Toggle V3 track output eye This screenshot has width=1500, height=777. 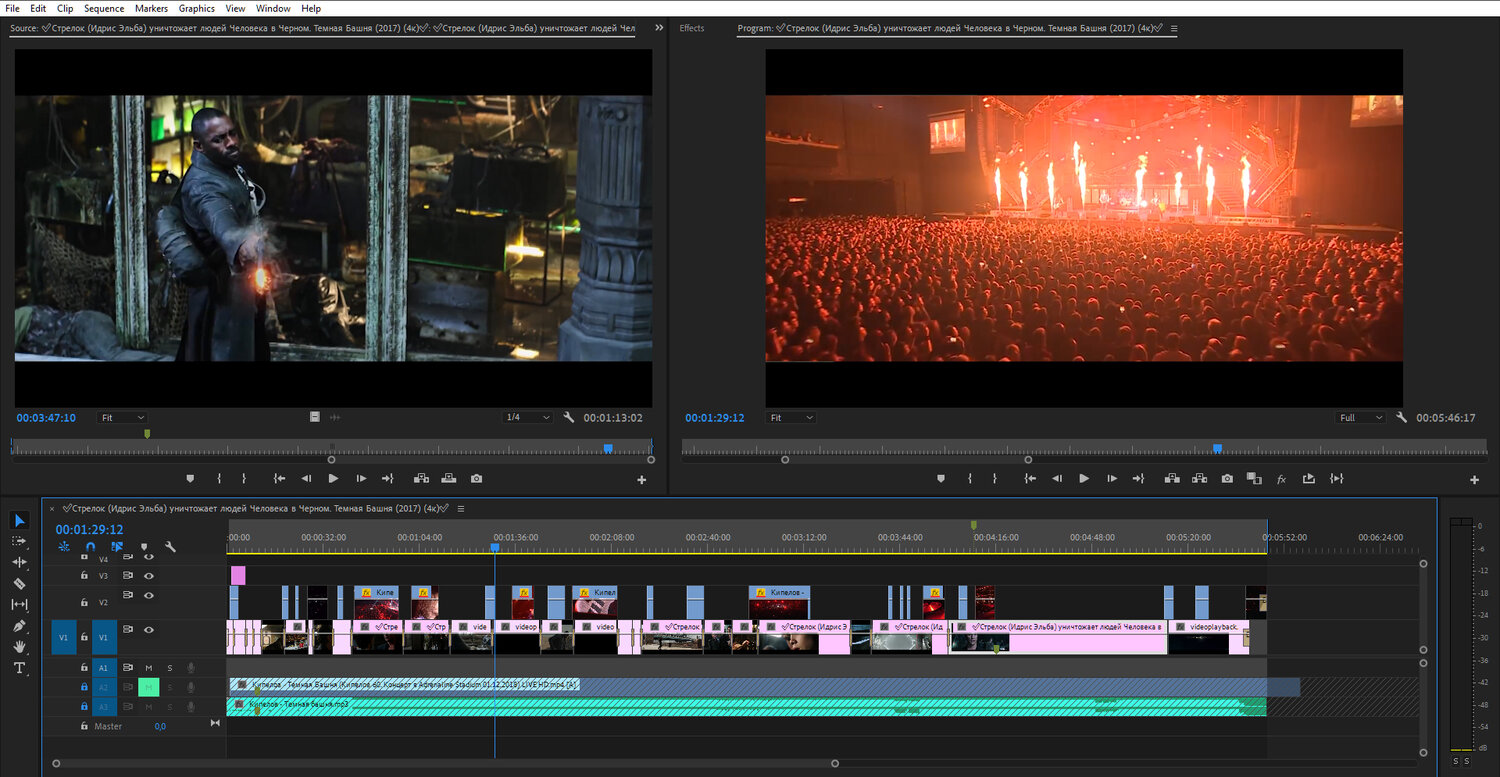point(148,576)
